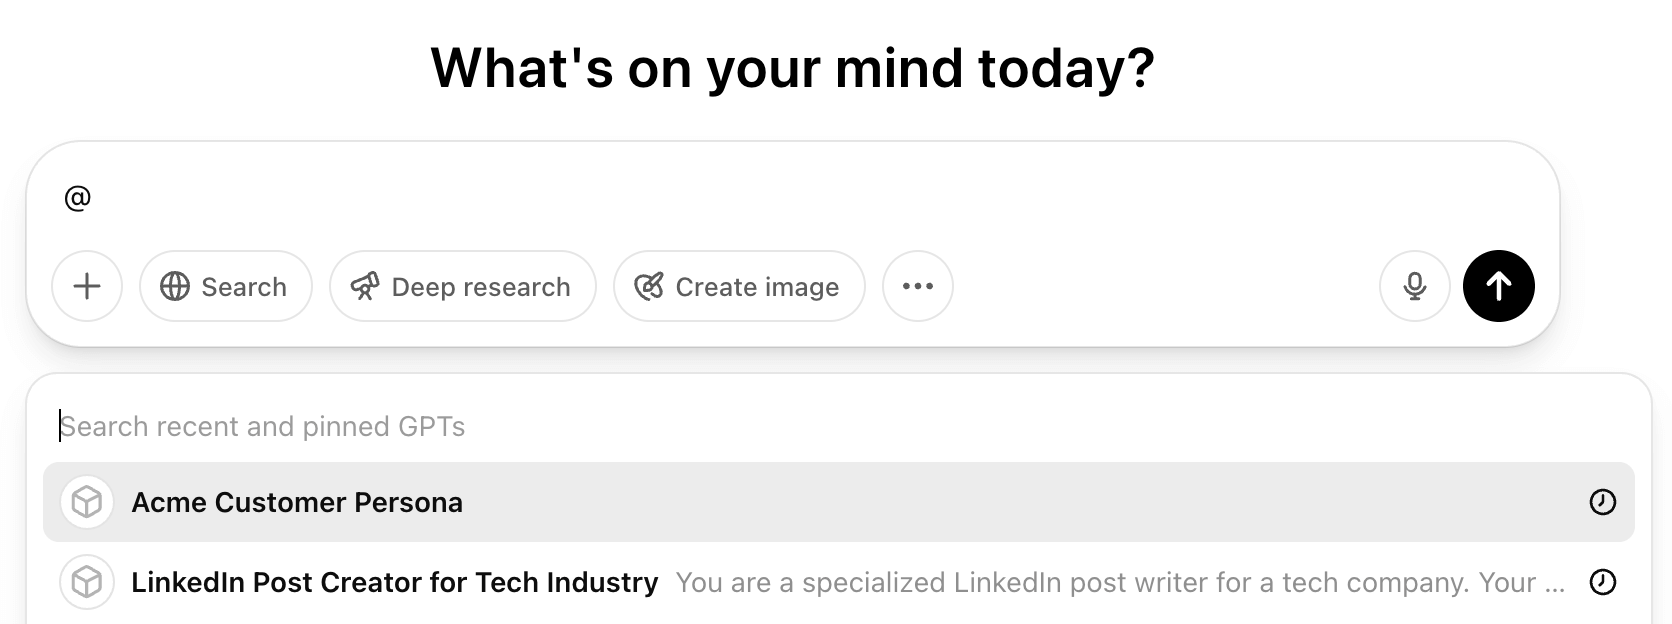Image resolution: width=1672 pixels, height=624 pixels.
Task: Click the globe icon in Search button
Action: tap(175, 287)
